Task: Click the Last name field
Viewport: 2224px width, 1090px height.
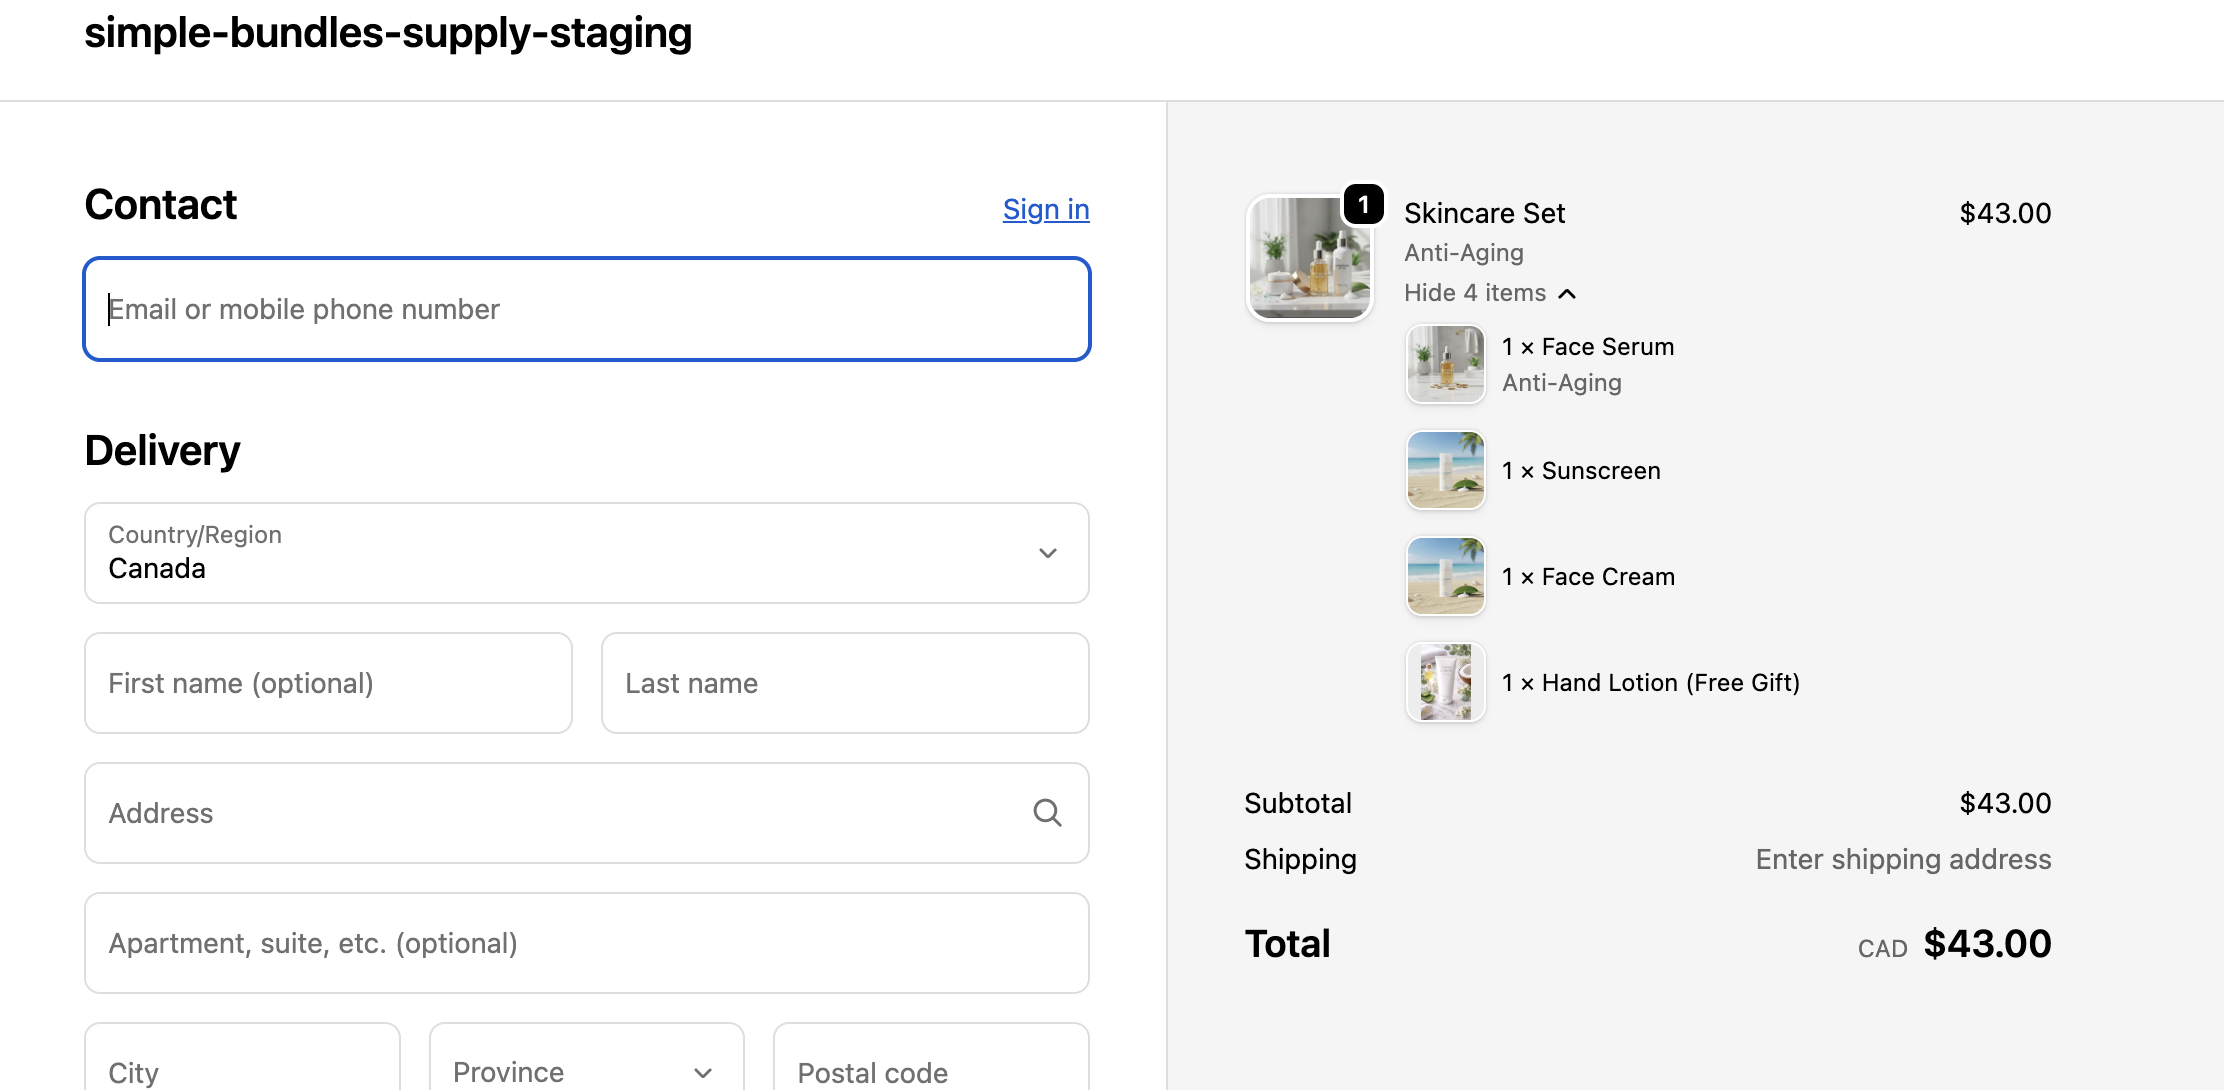Action: (844, 683)
